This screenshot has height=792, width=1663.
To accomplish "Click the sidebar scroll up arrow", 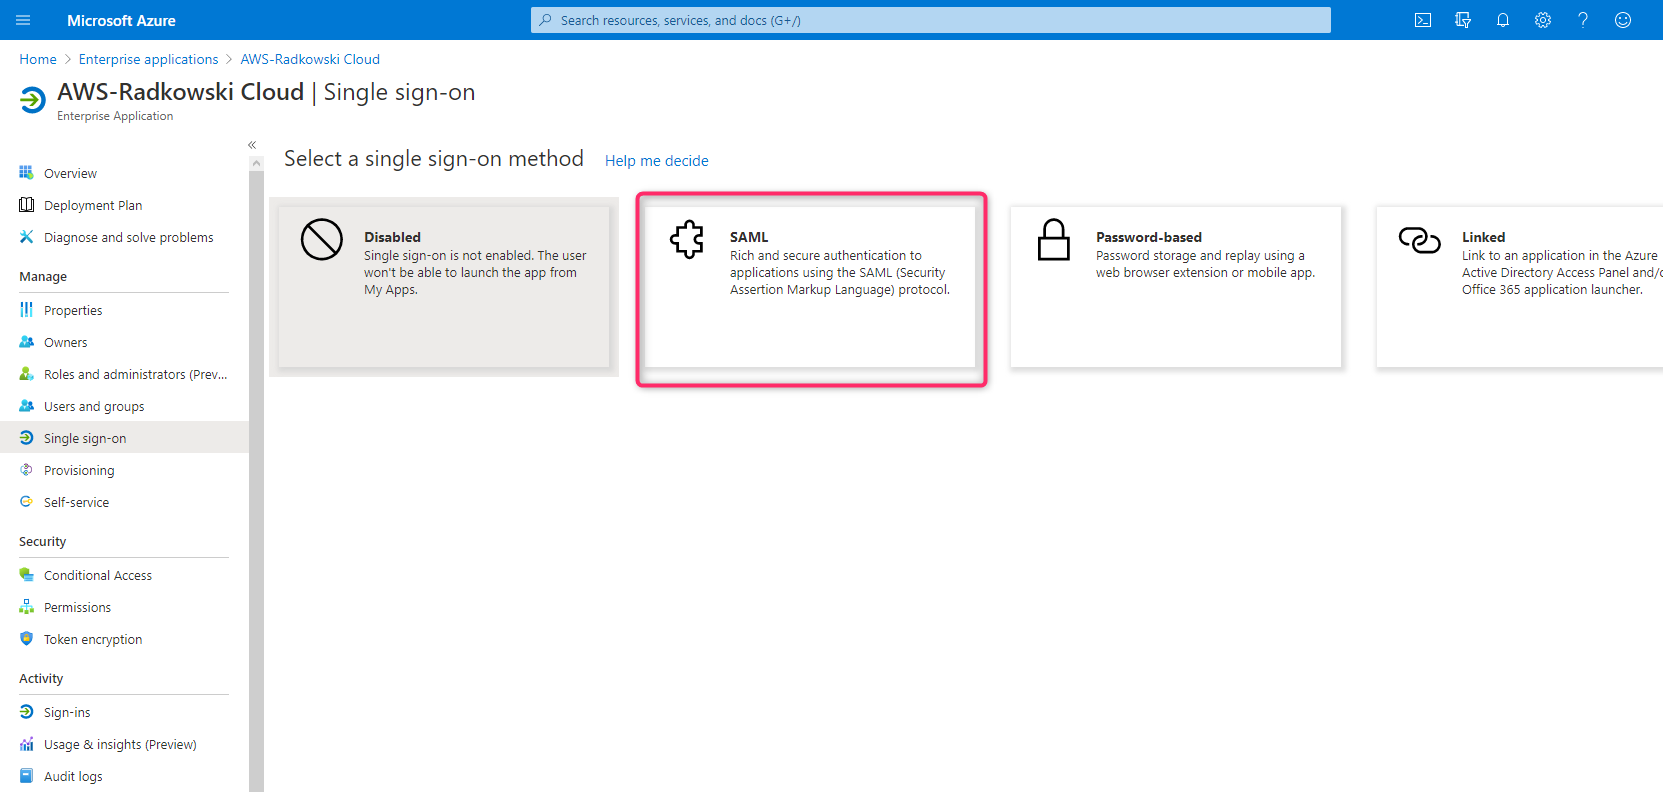I will (257, 163).
